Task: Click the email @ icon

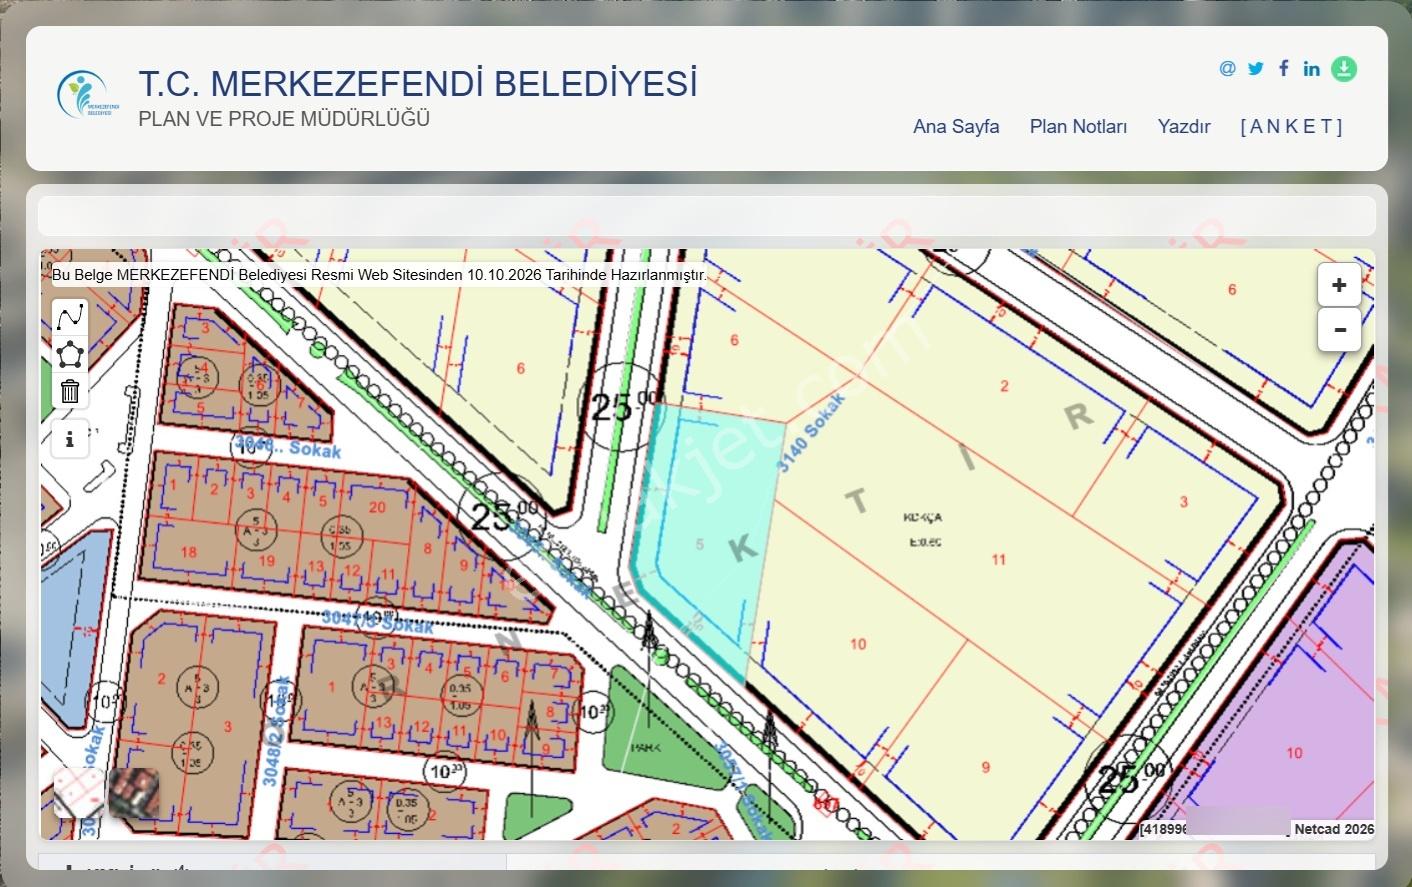Action: (x=1227, y=68)
